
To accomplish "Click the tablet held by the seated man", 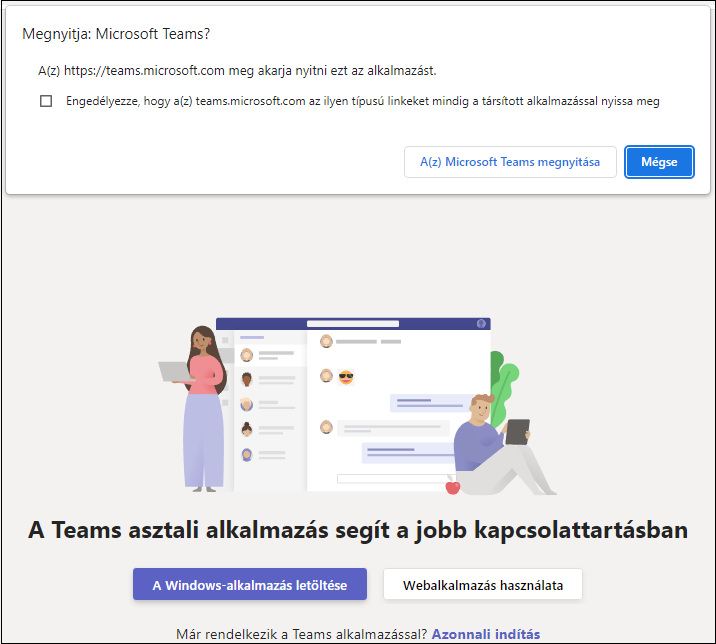I will 517,431.
